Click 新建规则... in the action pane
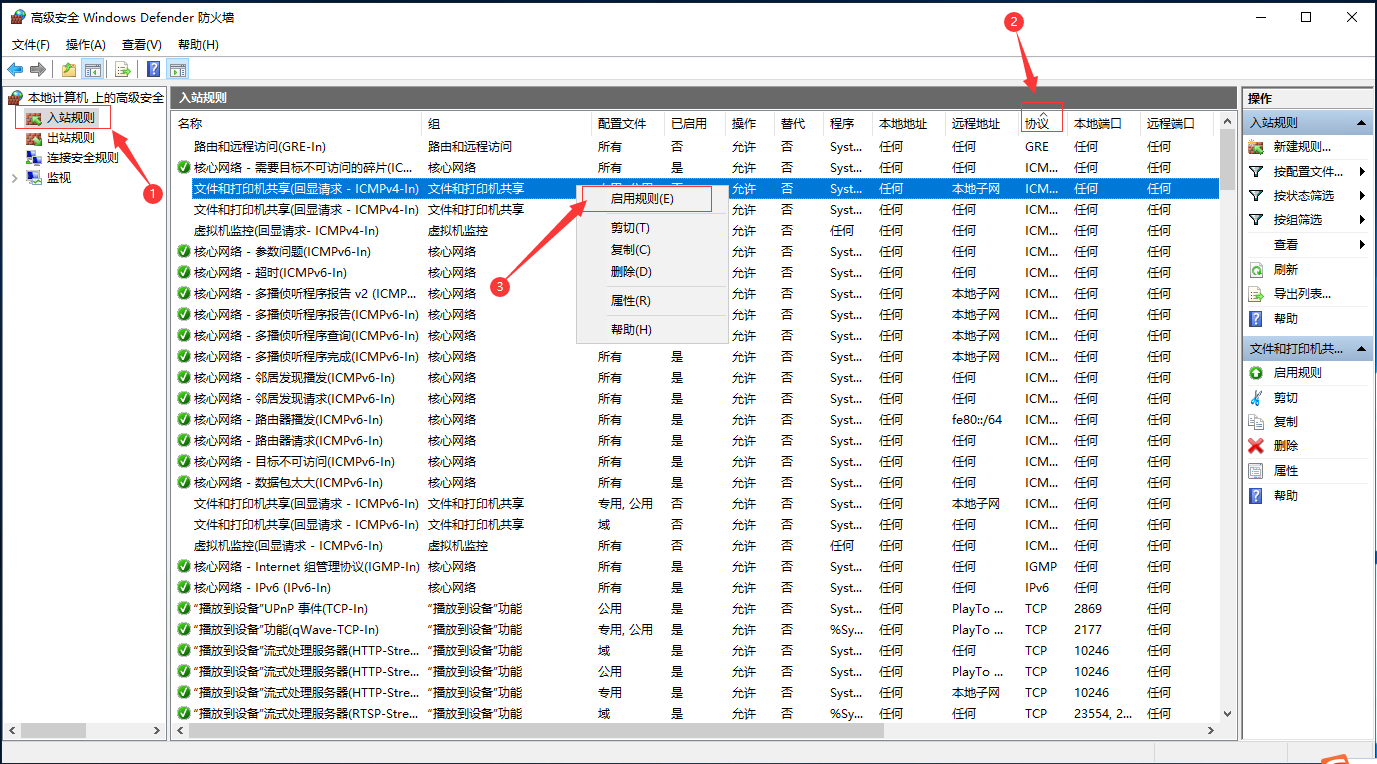 pyautogui.click(x=1302, y=147)
